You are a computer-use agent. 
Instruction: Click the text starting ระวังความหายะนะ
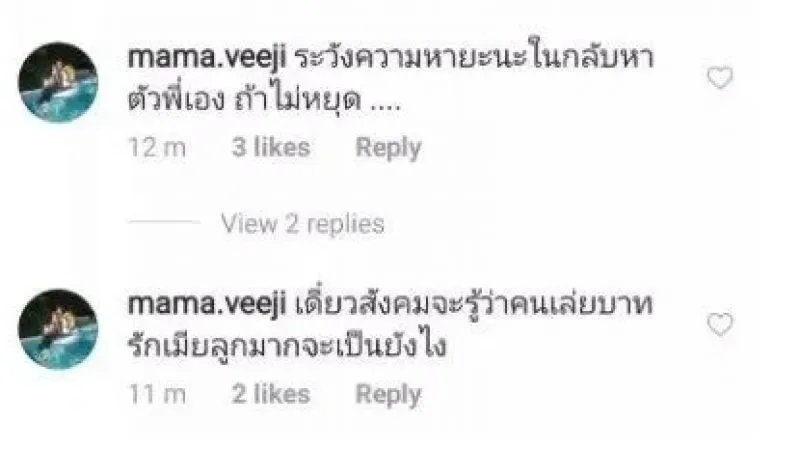[475, 56]
